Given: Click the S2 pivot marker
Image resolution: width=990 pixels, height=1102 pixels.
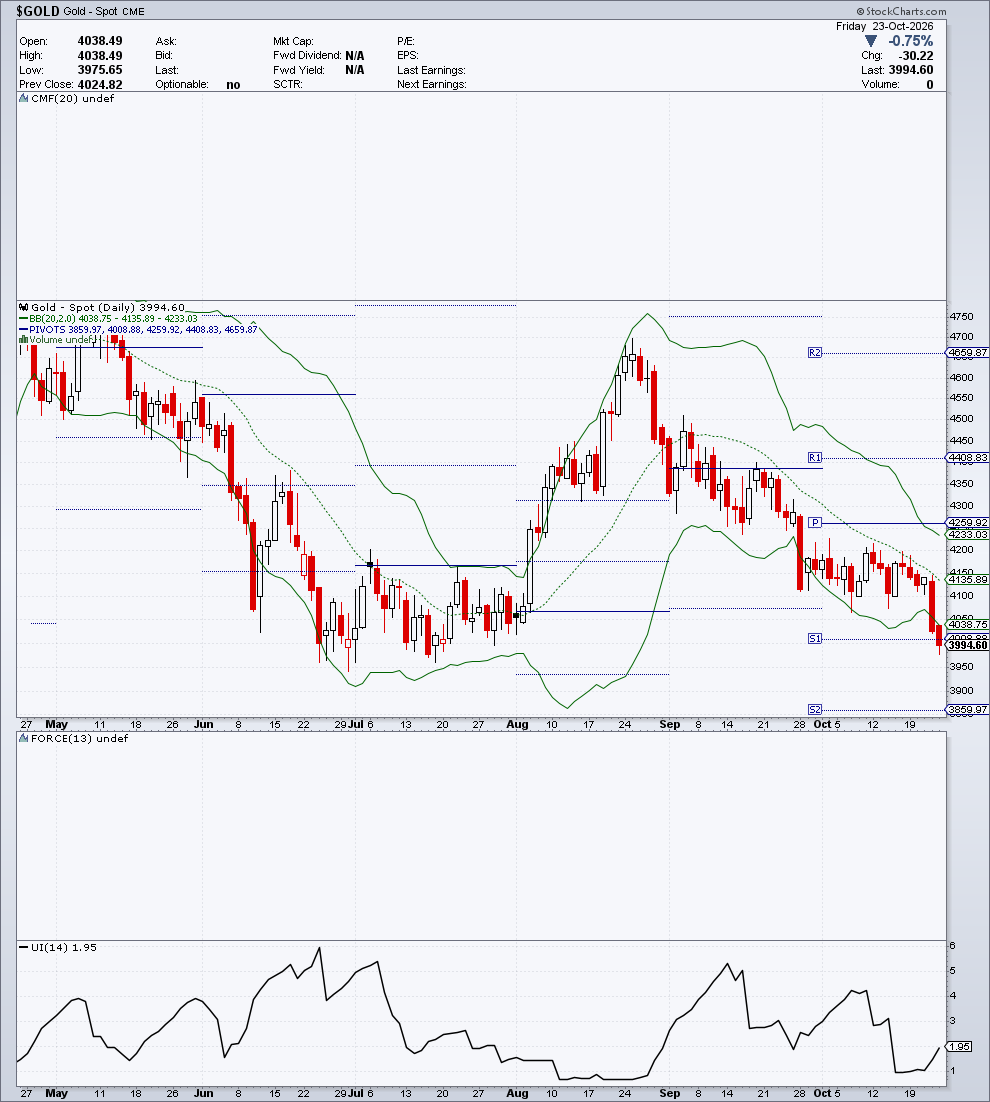Looking at the screenshot, I should (x=814, y=710).
